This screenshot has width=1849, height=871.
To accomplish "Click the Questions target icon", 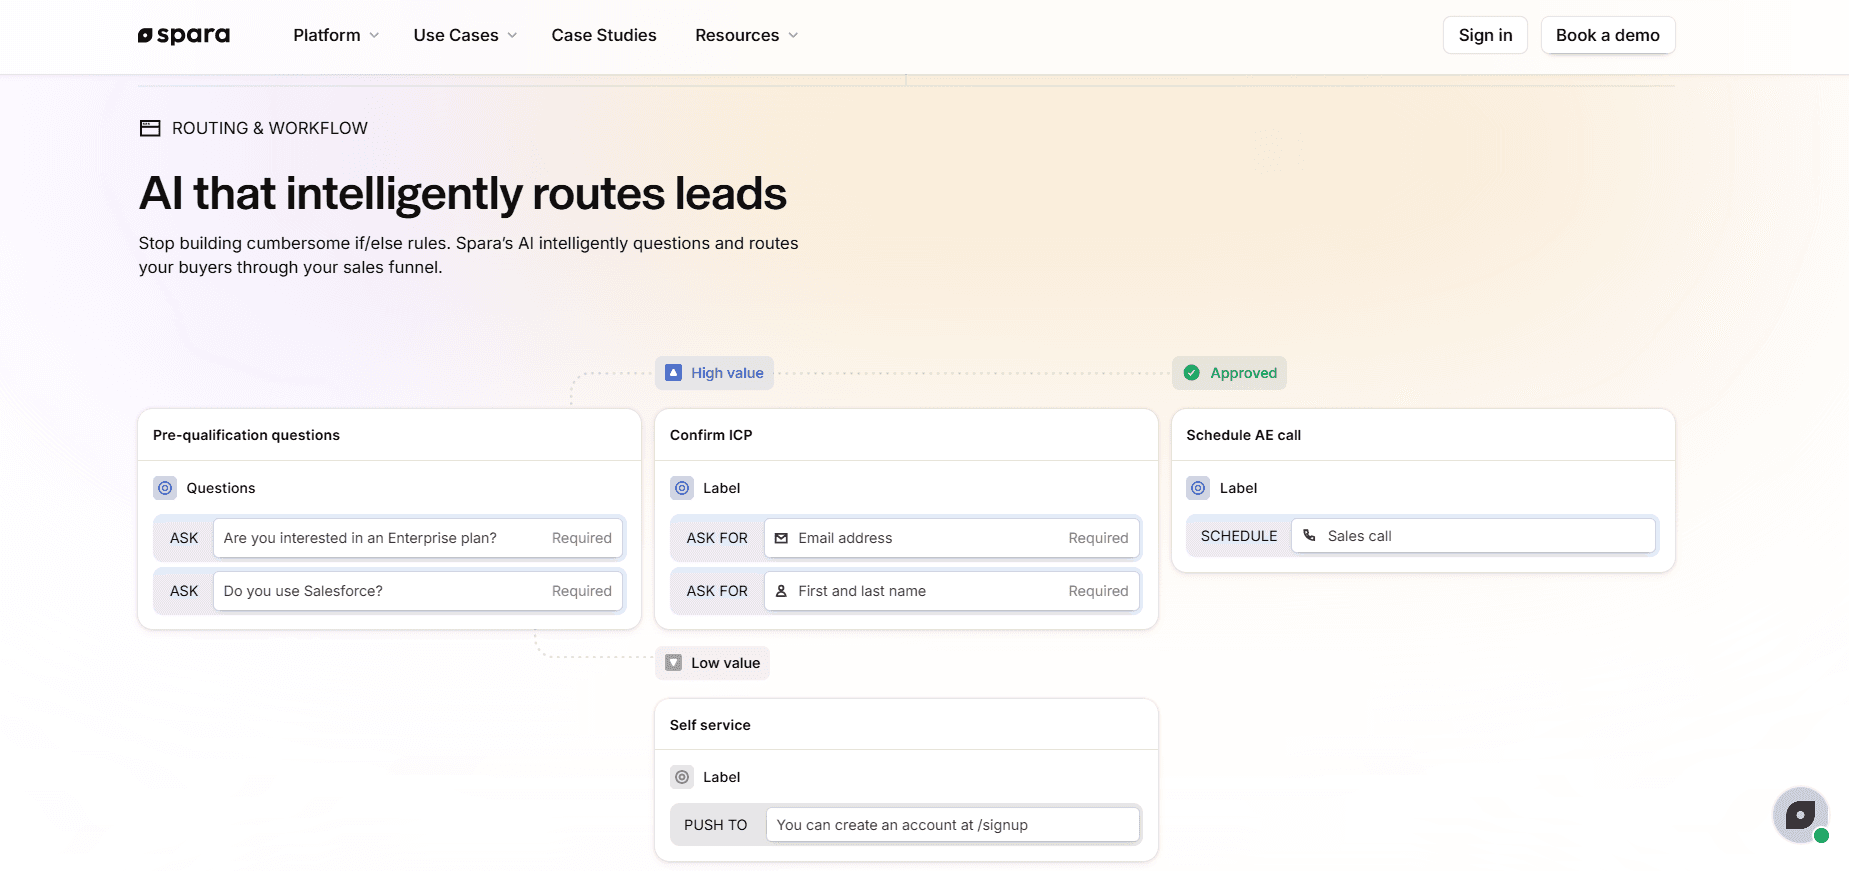I will [x=165, y=488].
